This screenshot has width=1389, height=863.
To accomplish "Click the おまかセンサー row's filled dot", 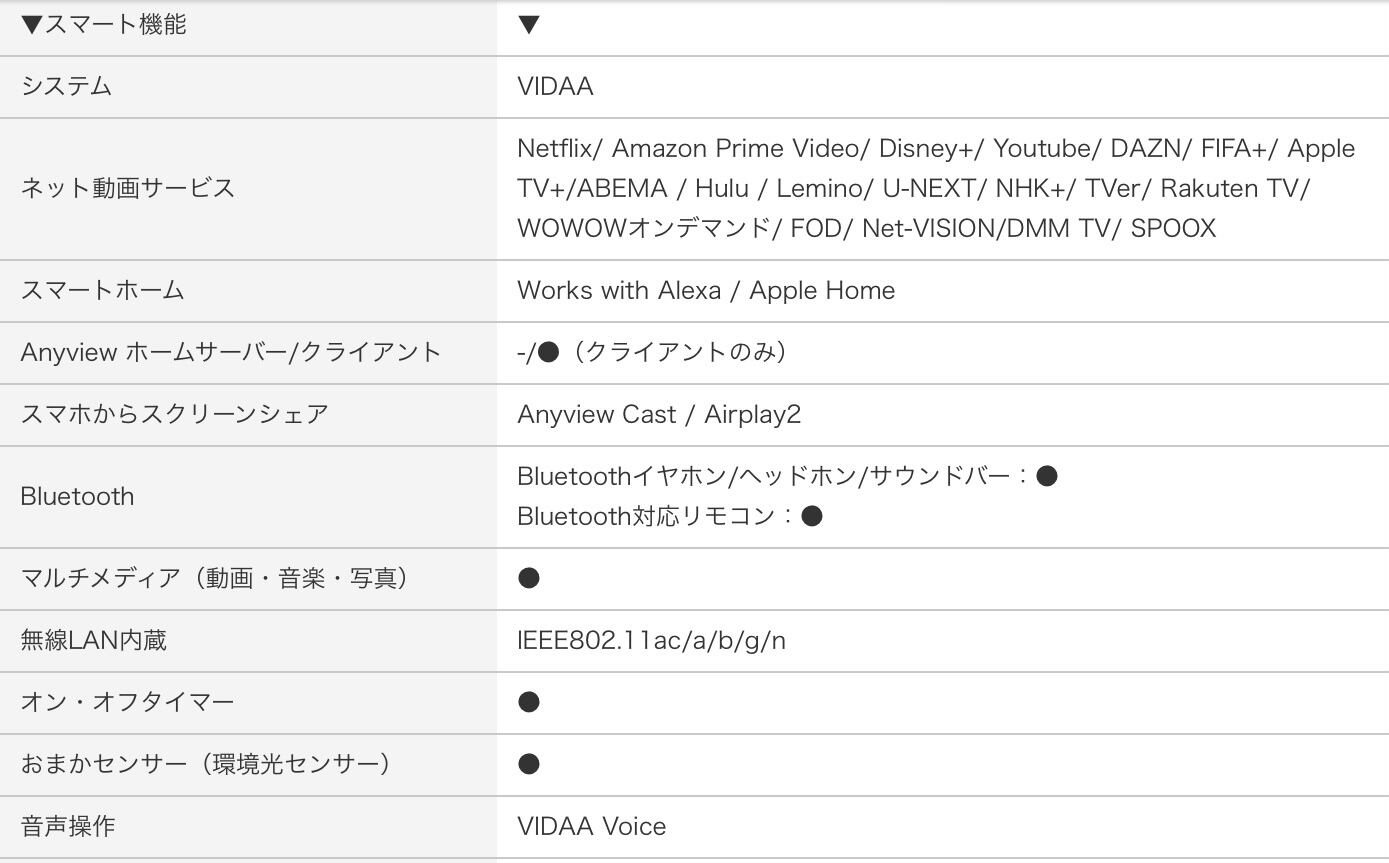I will (529, 764).
